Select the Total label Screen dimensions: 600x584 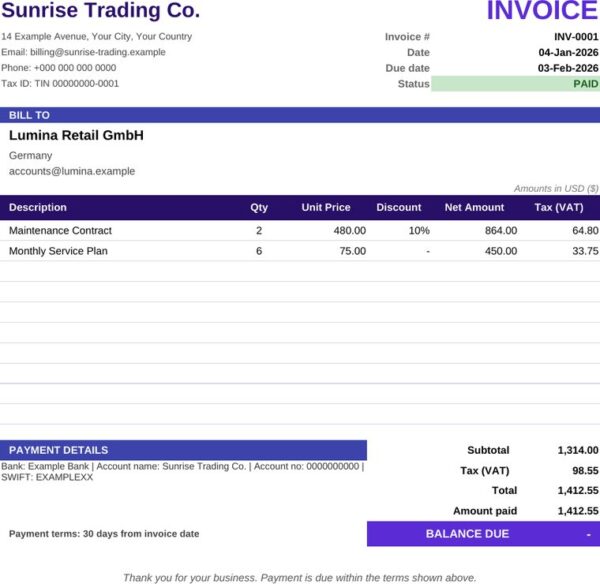[504, 490]
